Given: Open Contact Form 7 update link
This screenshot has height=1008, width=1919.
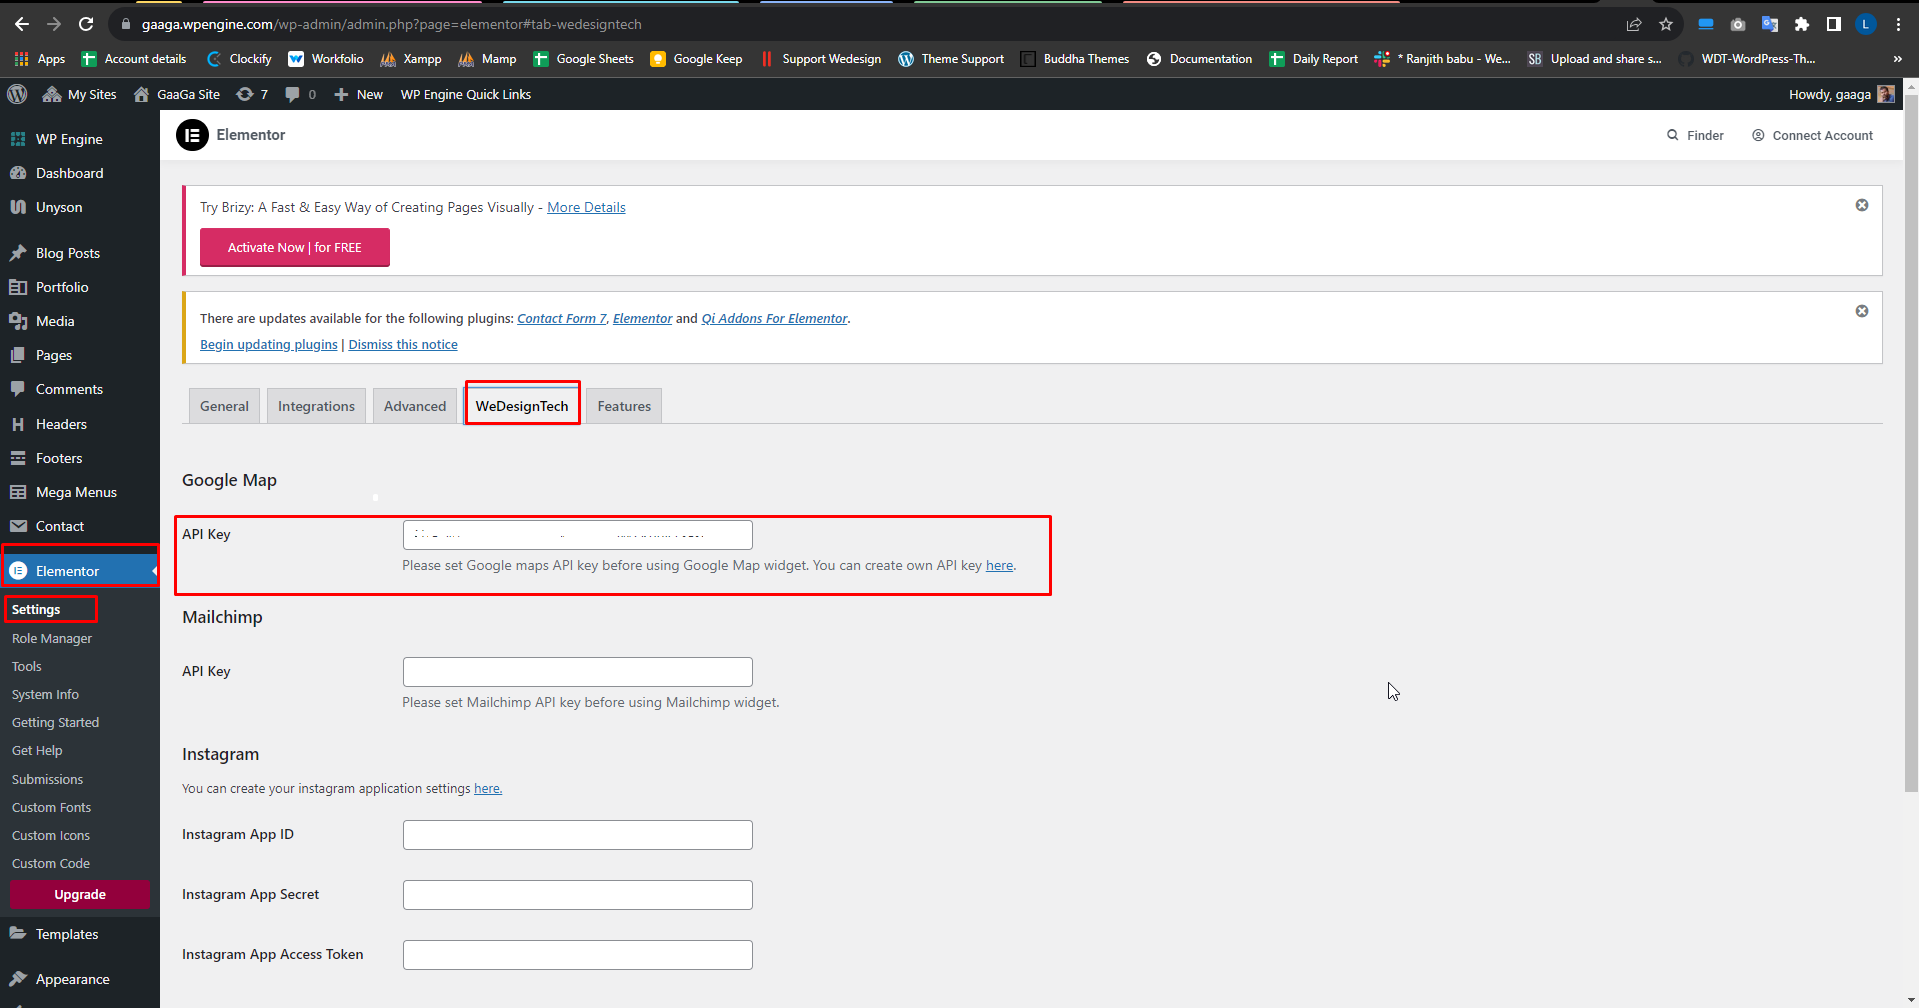Looking at the screenshot, I should [x=562, y=318].
